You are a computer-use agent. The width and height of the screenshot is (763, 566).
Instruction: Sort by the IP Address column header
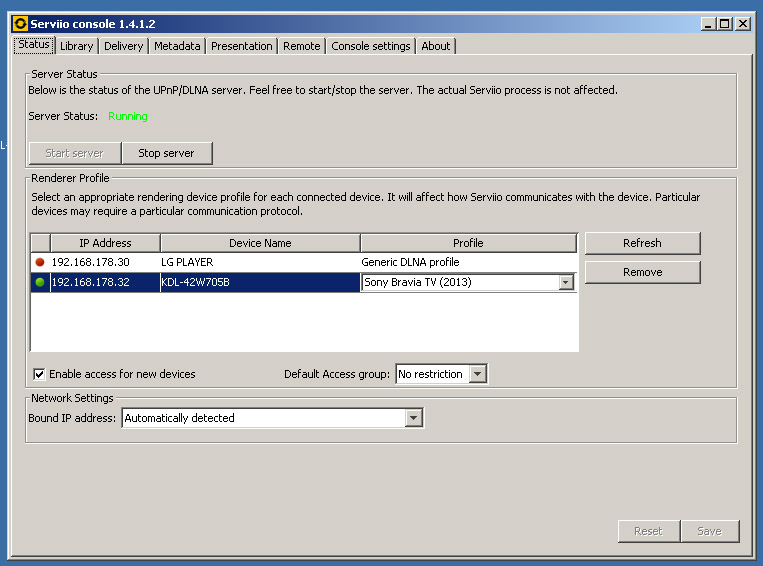[105, 243]
